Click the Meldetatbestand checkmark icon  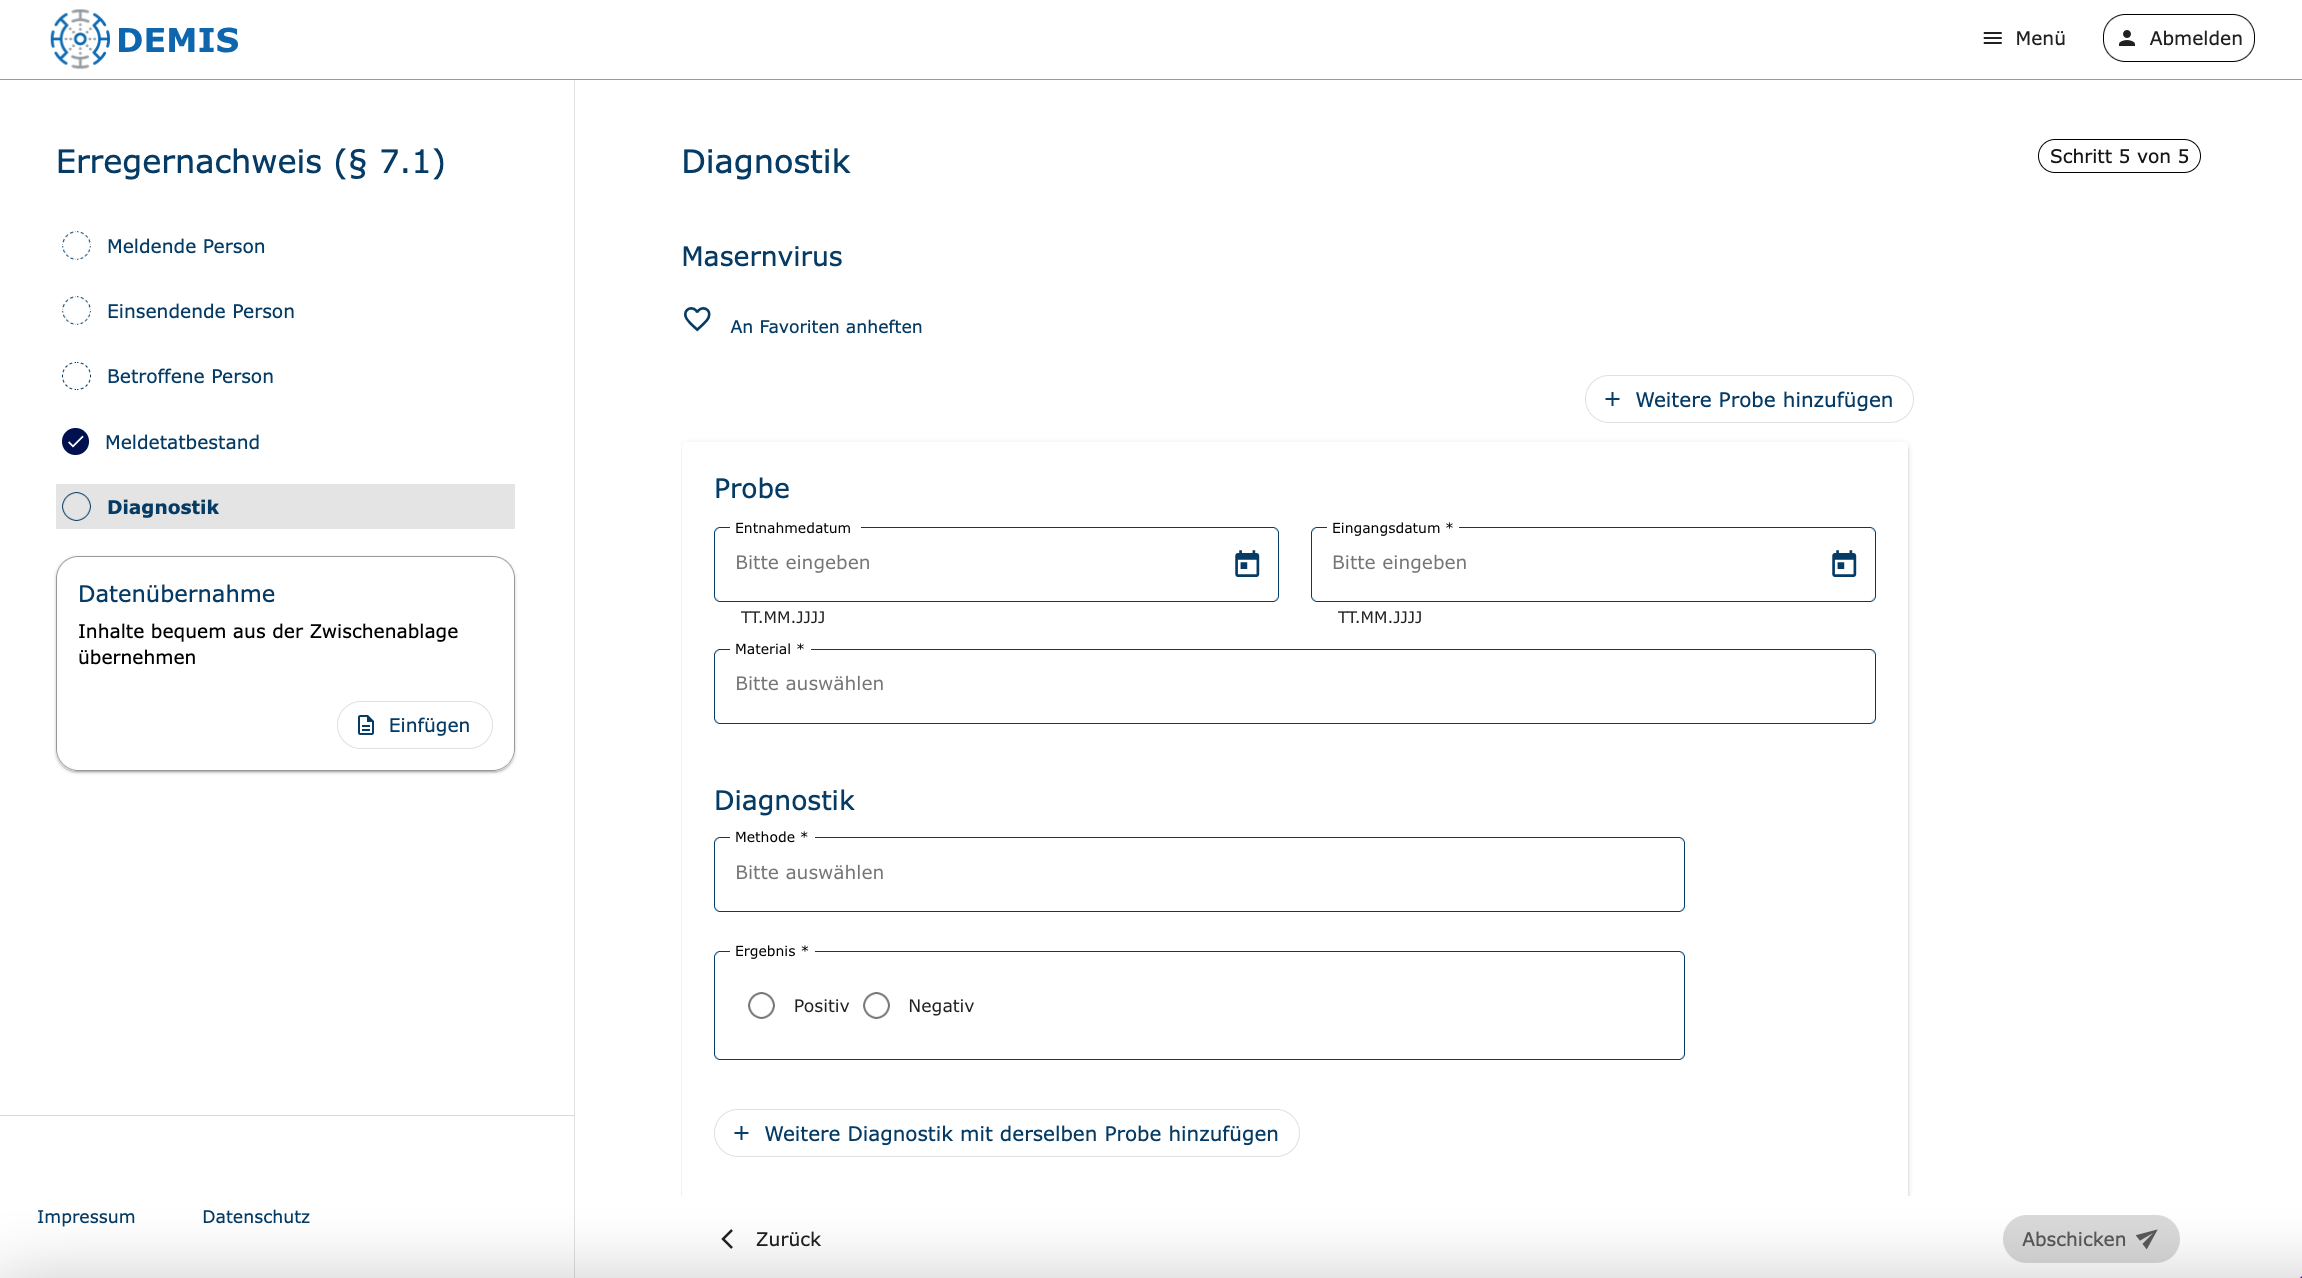[76, 442]
